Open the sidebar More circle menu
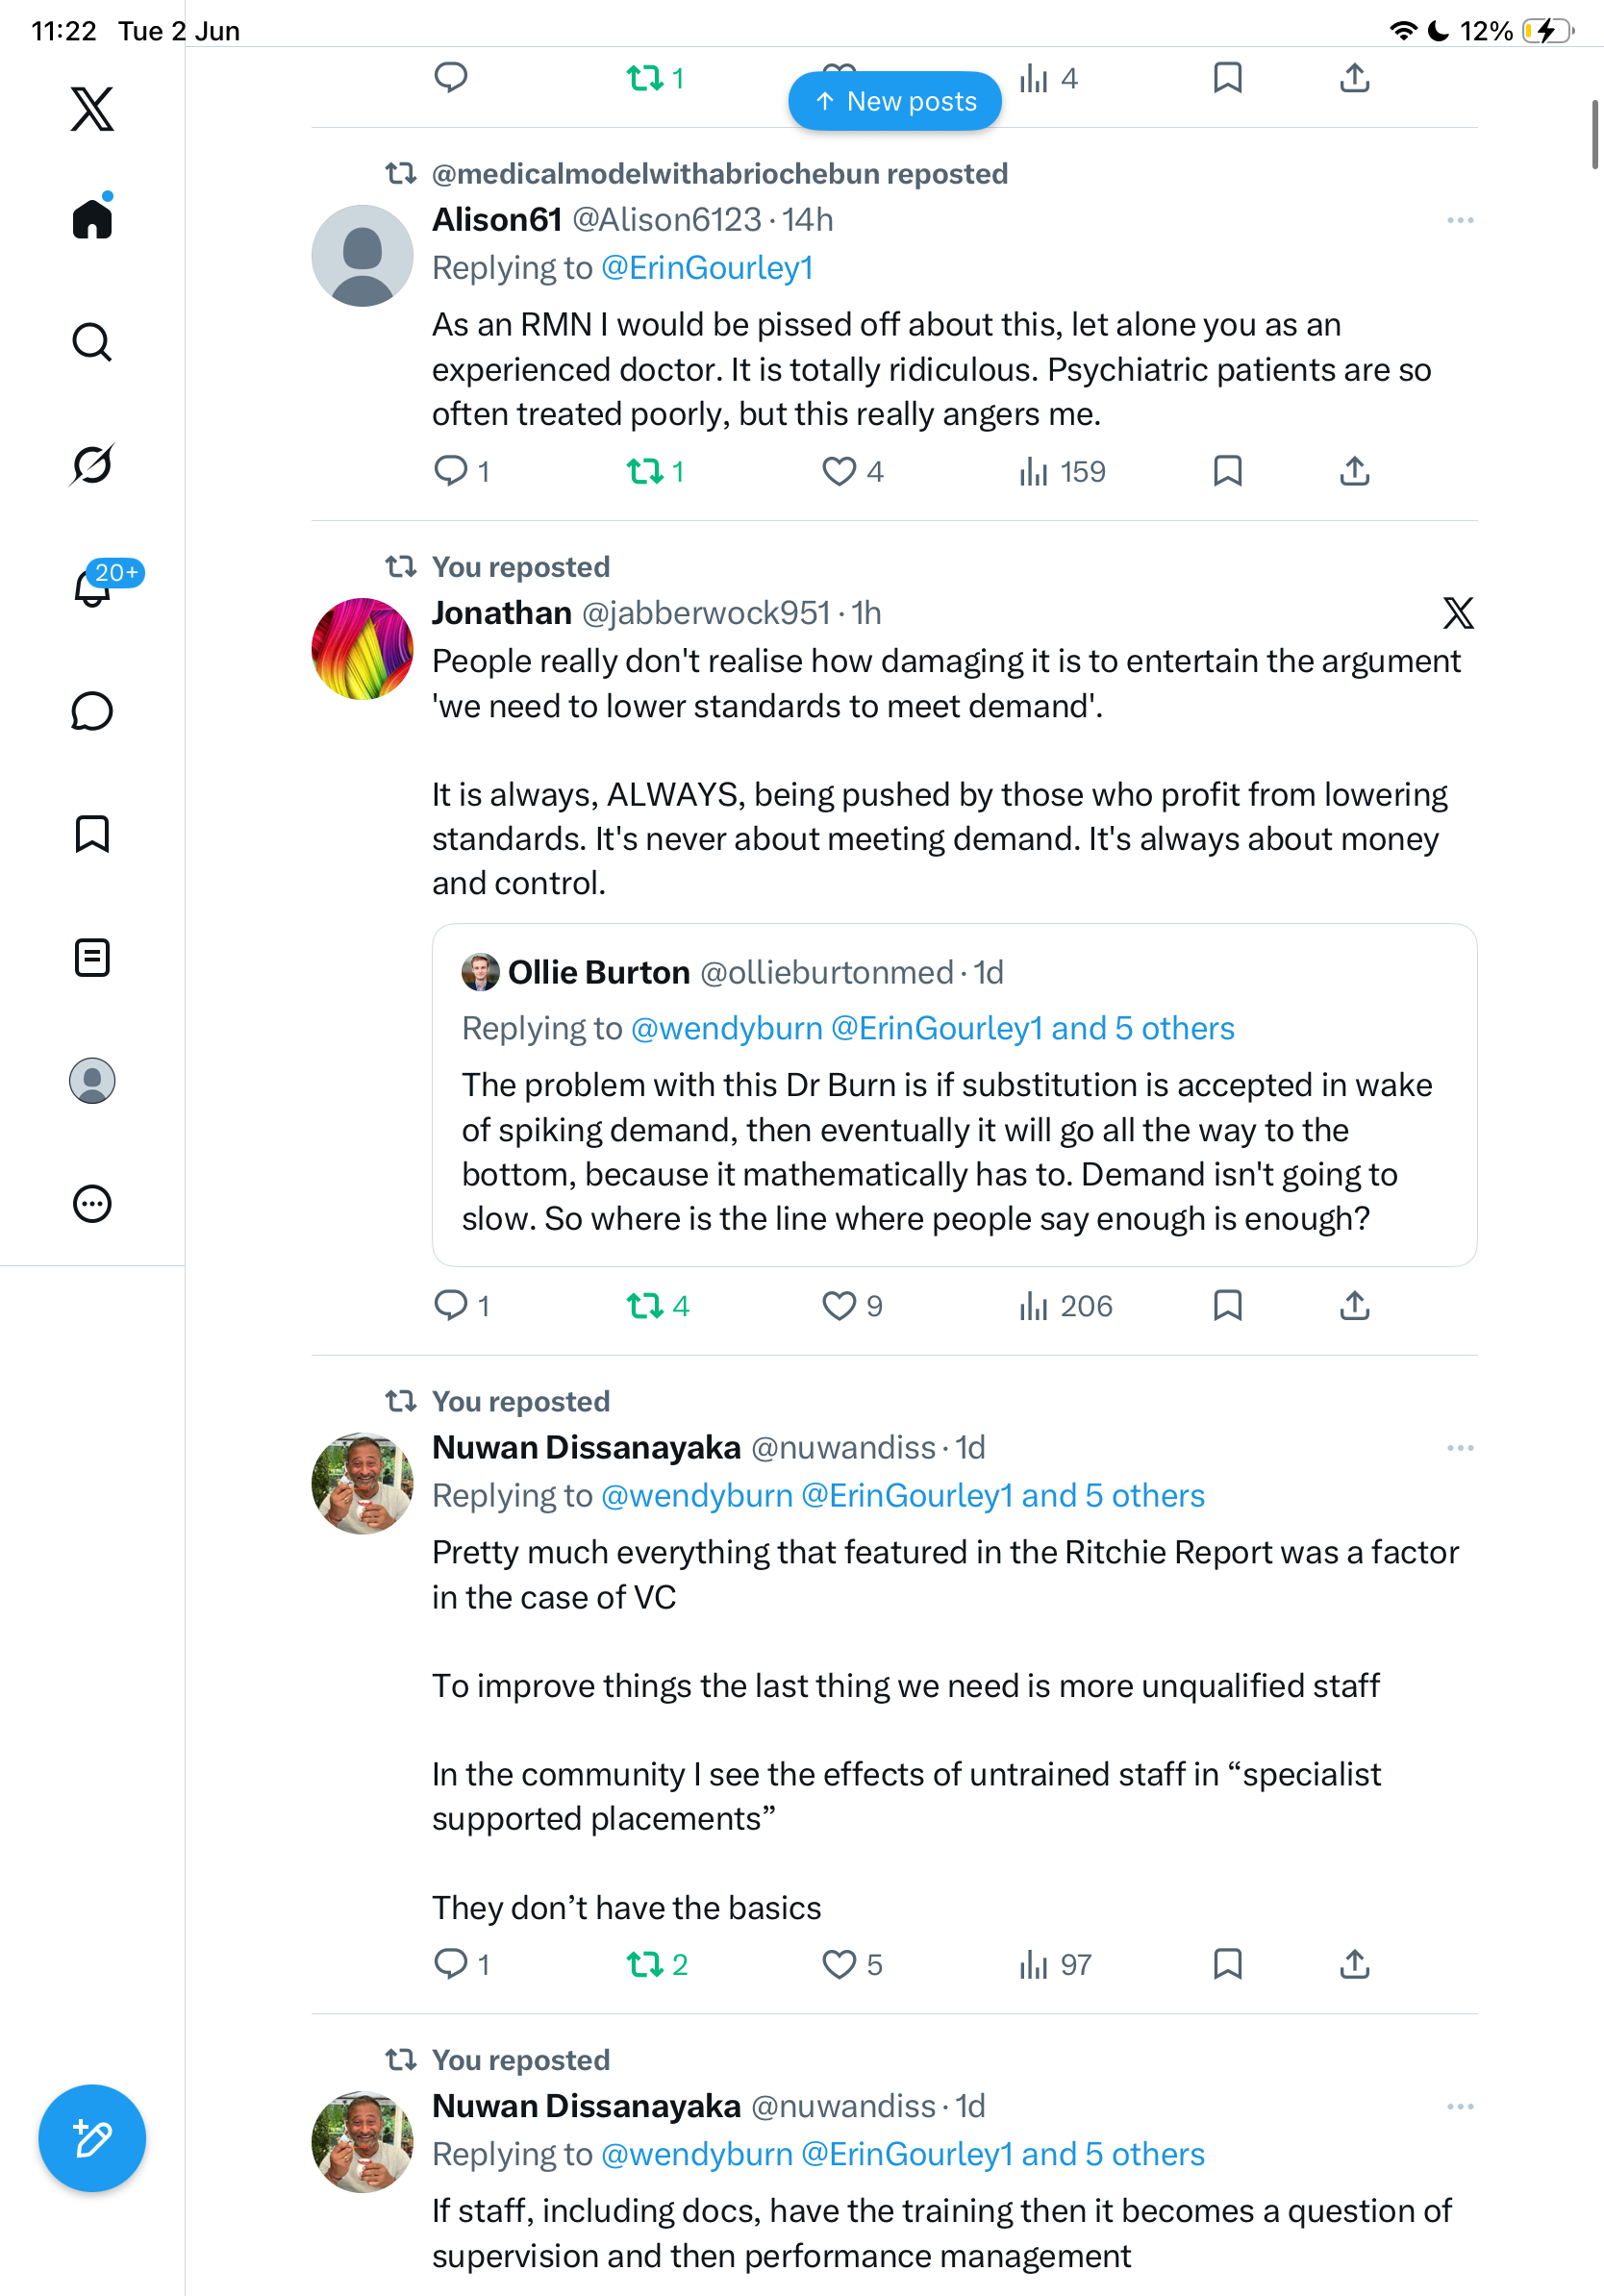 point(92,1204)
